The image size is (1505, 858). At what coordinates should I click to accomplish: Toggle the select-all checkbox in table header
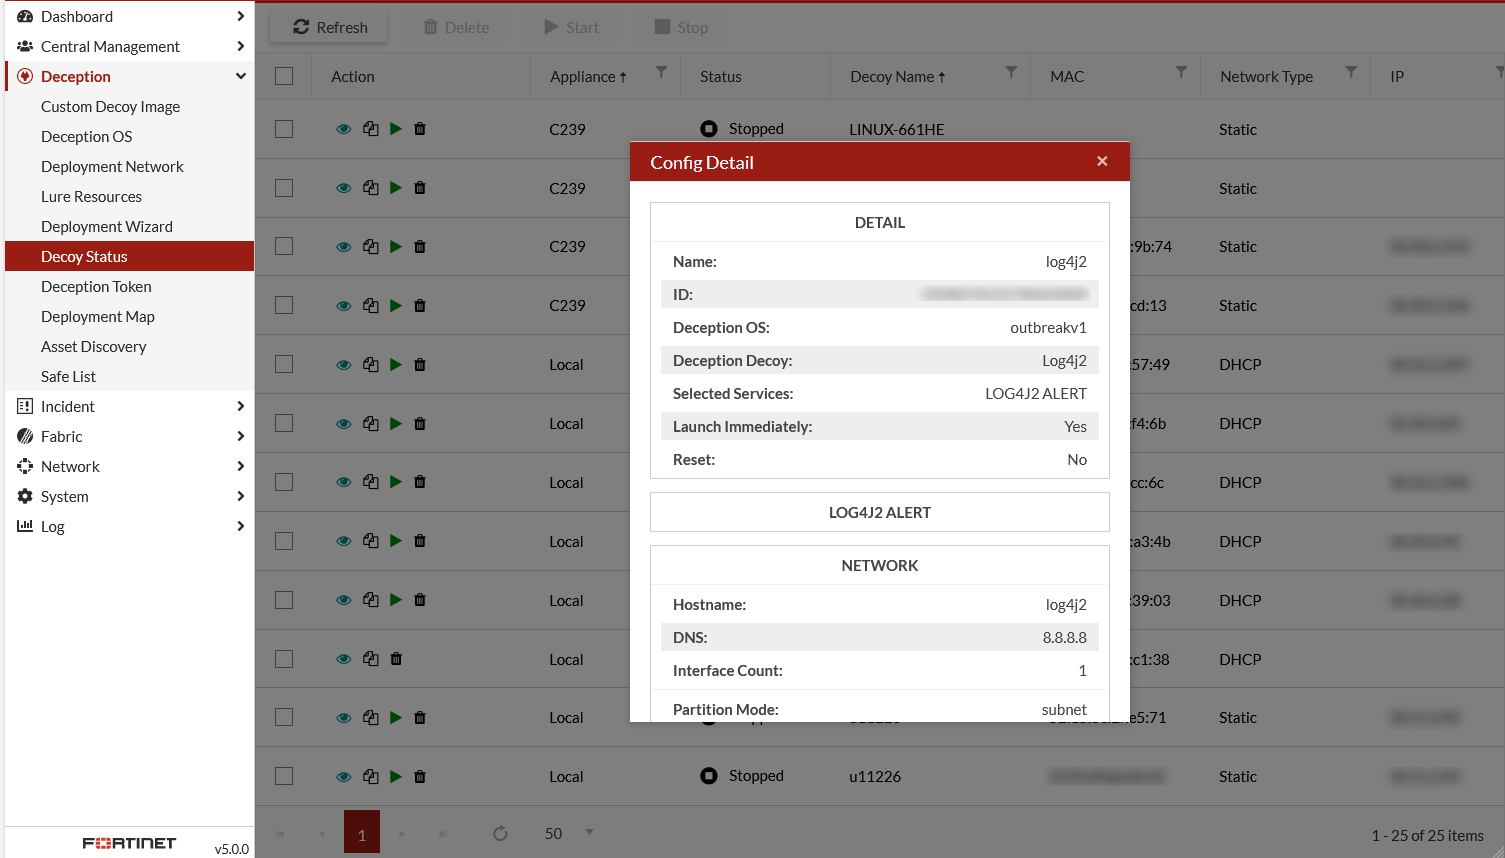[x=284, y=76]
